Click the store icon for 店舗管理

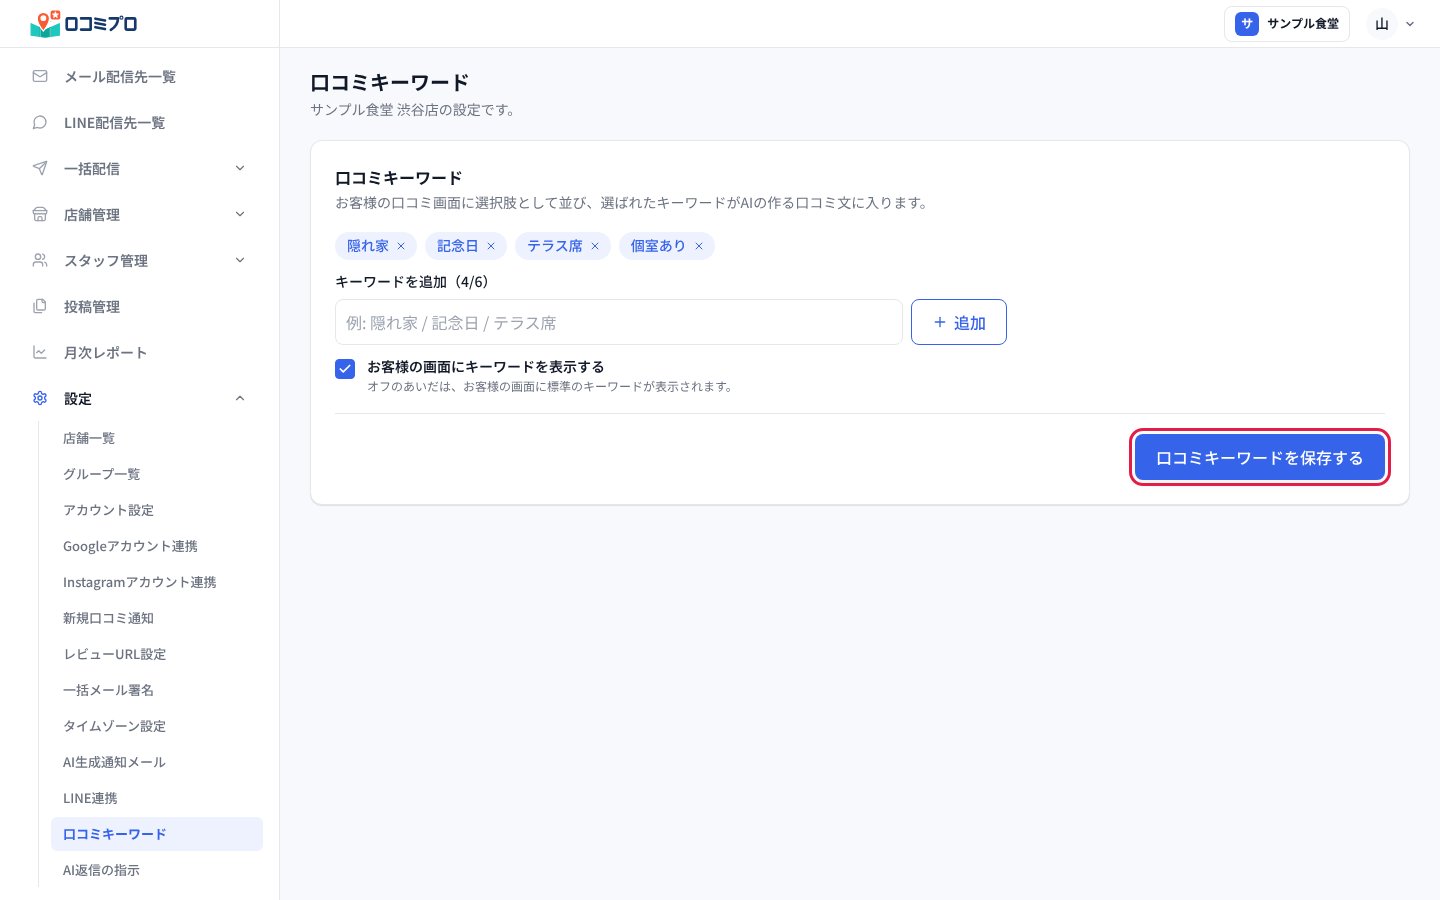pyautogui.click(x=40, y=214)
